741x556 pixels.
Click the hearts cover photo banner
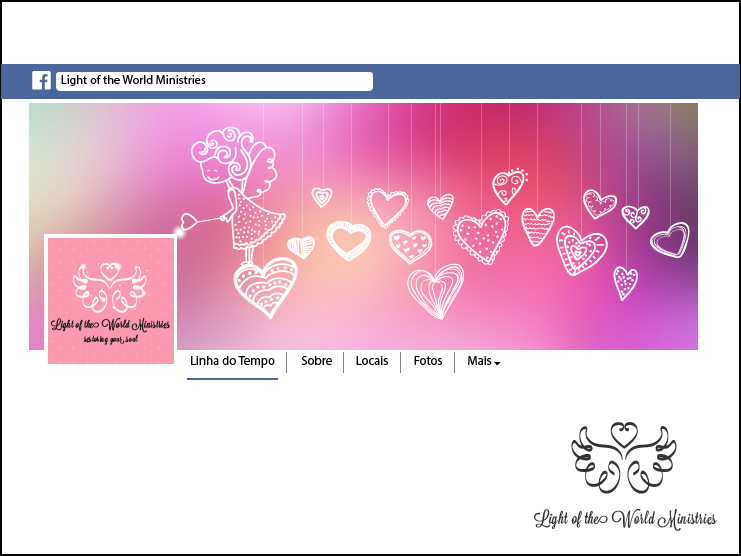pyautogui.click(x=363, y=226)
